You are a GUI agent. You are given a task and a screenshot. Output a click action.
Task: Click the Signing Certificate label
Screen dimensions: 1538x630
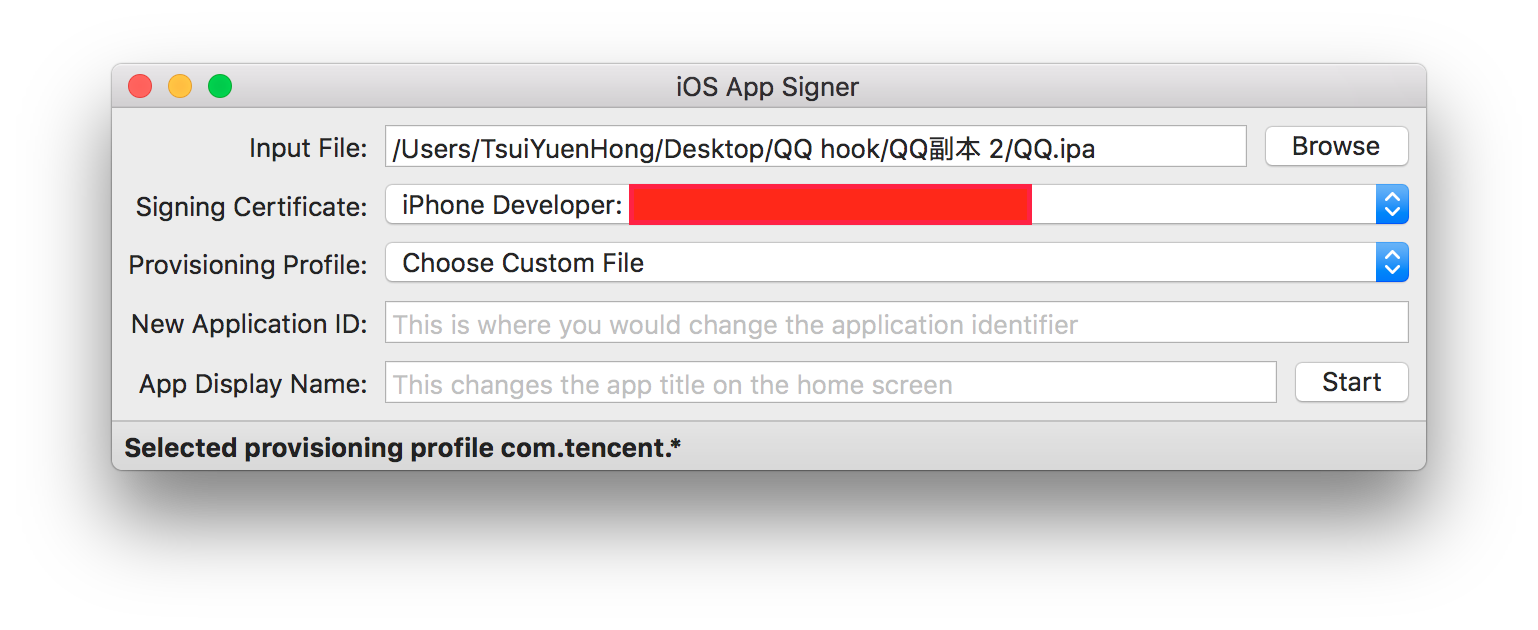point(251,207)
